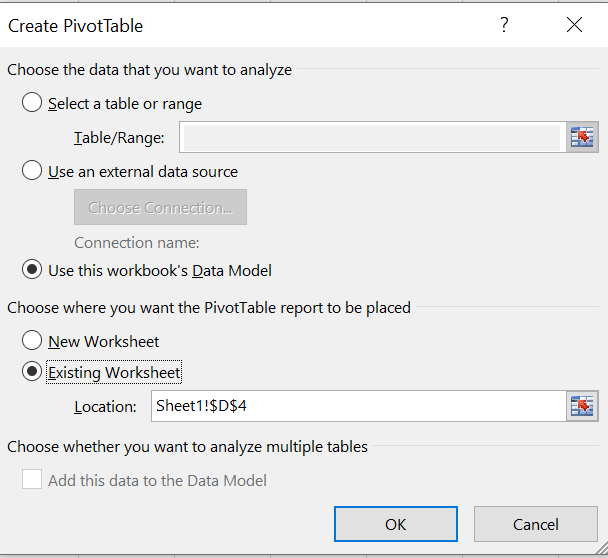
Task: Pick the New Worksheet radio button
Action: click(32, 341)
